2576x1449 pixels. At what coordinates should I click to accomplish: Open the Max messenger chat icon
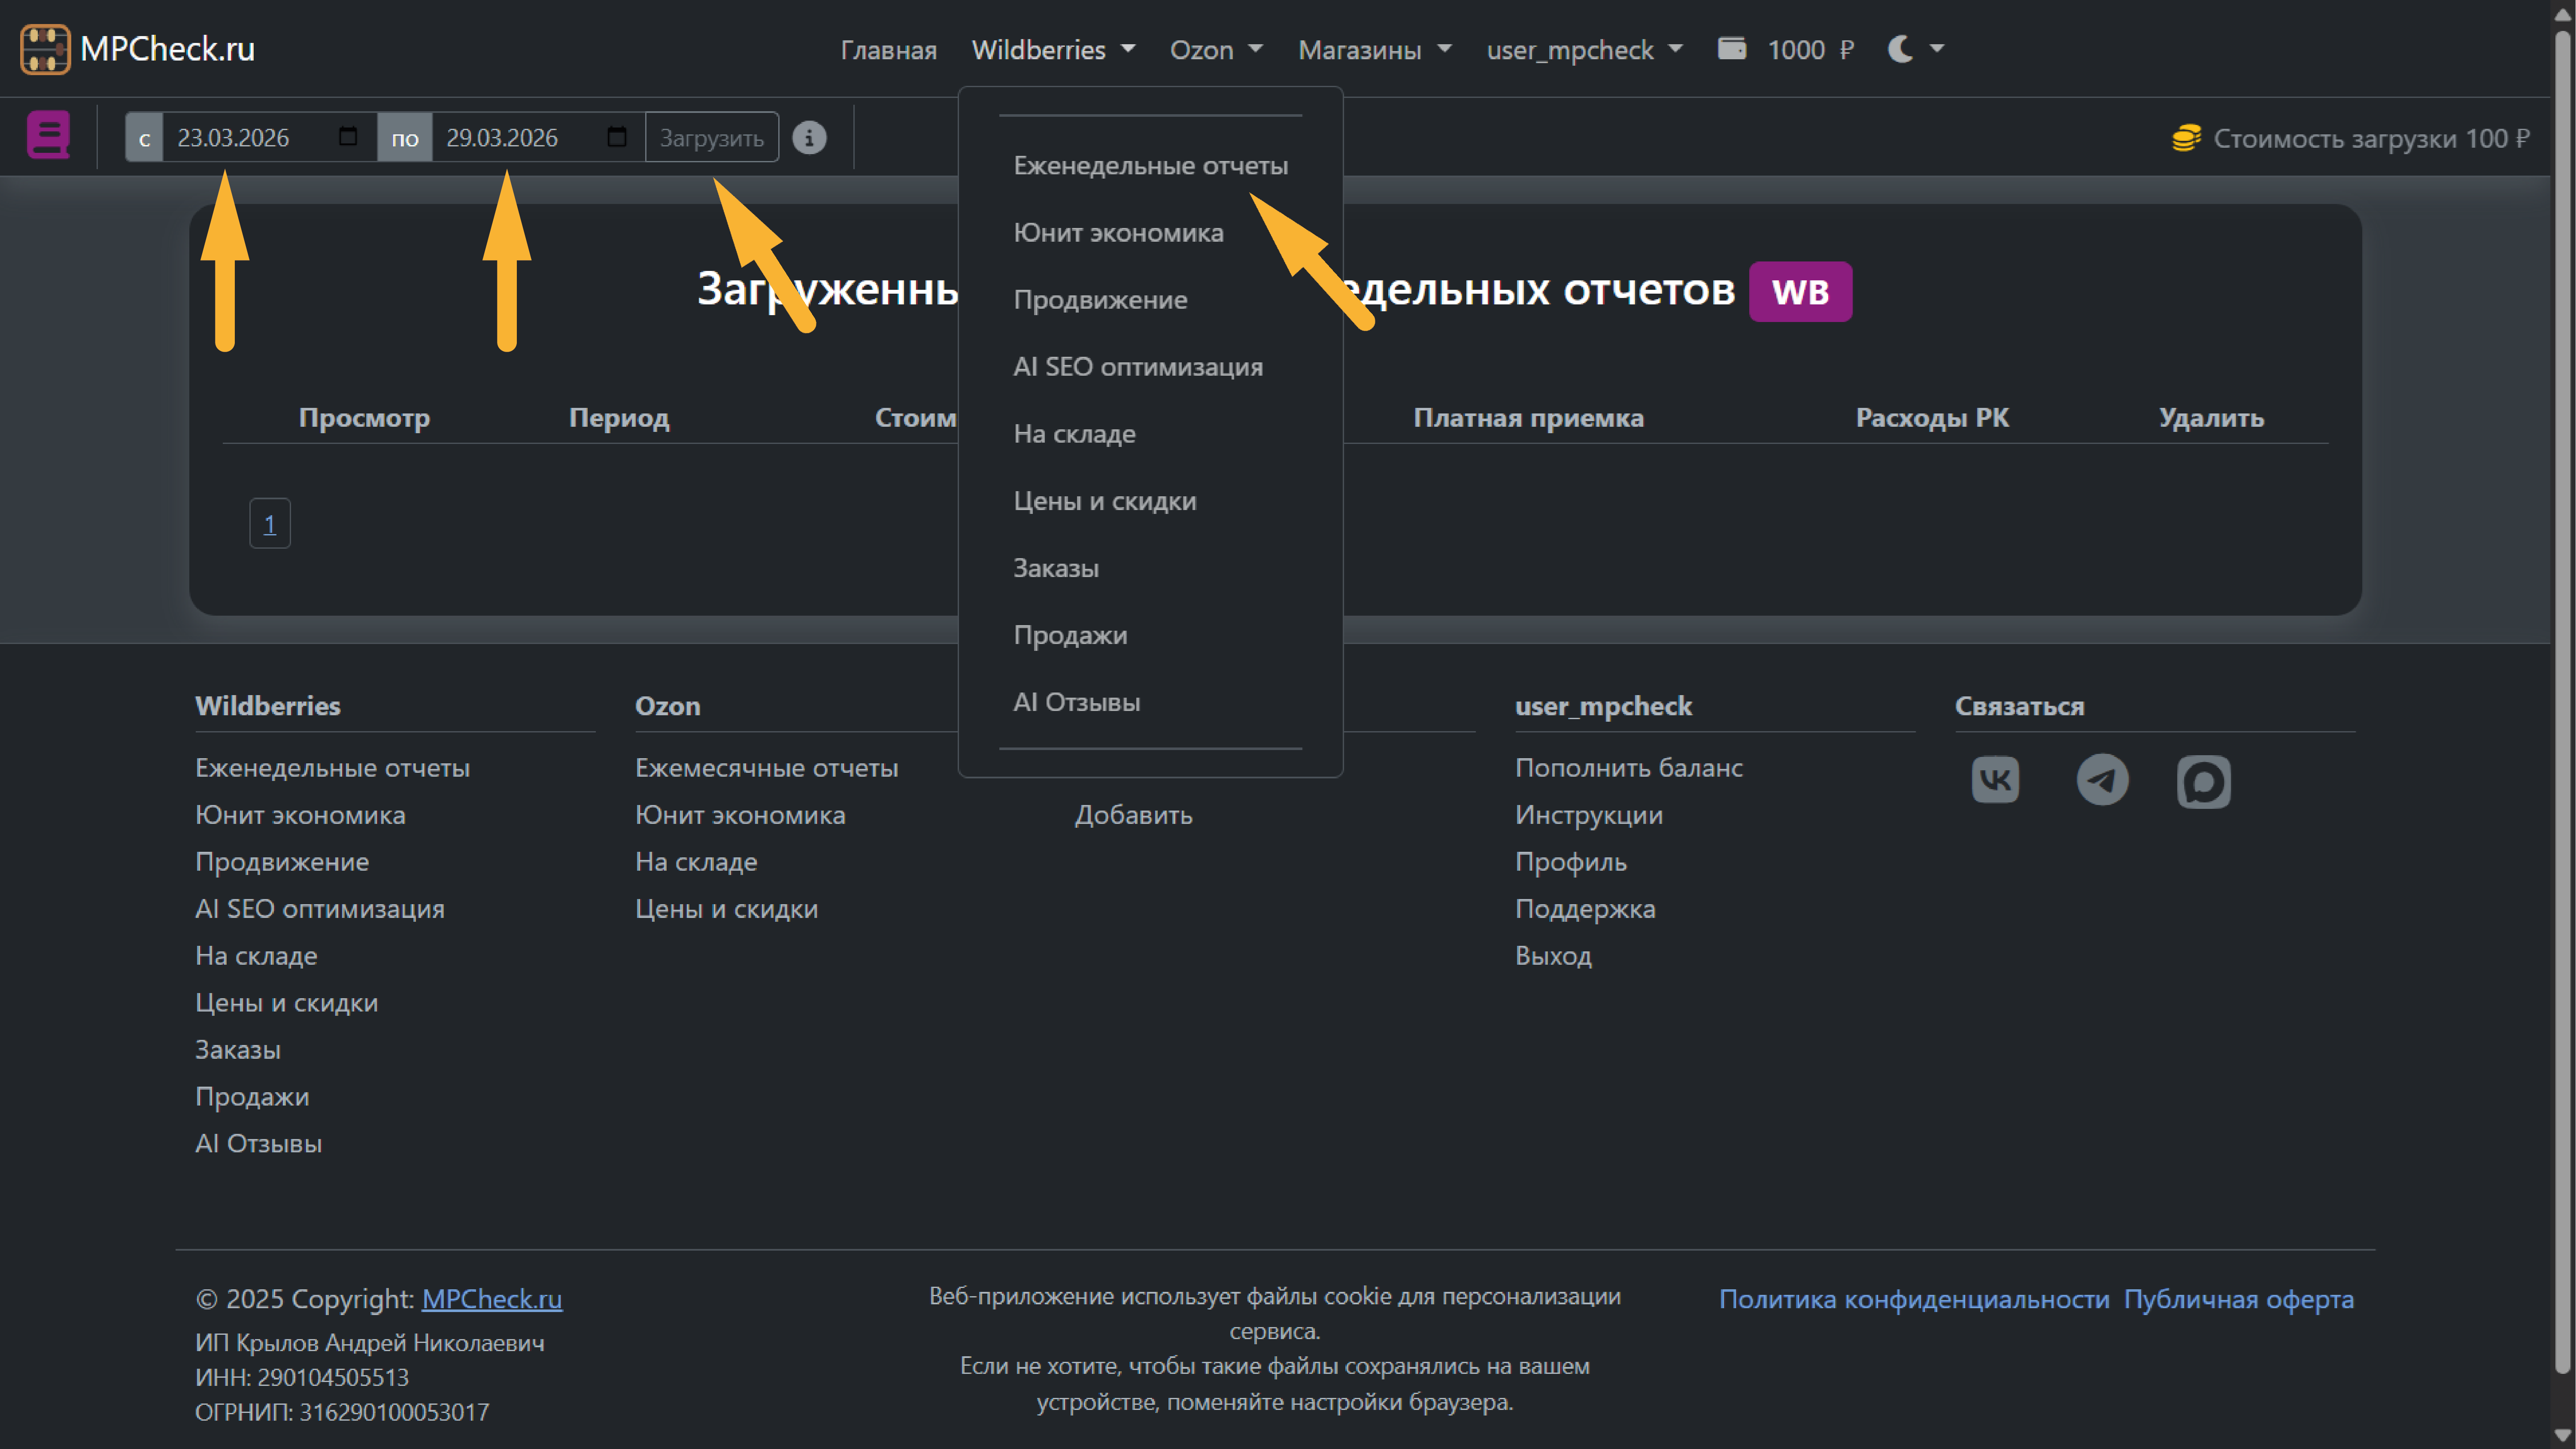pos(2203,781)
